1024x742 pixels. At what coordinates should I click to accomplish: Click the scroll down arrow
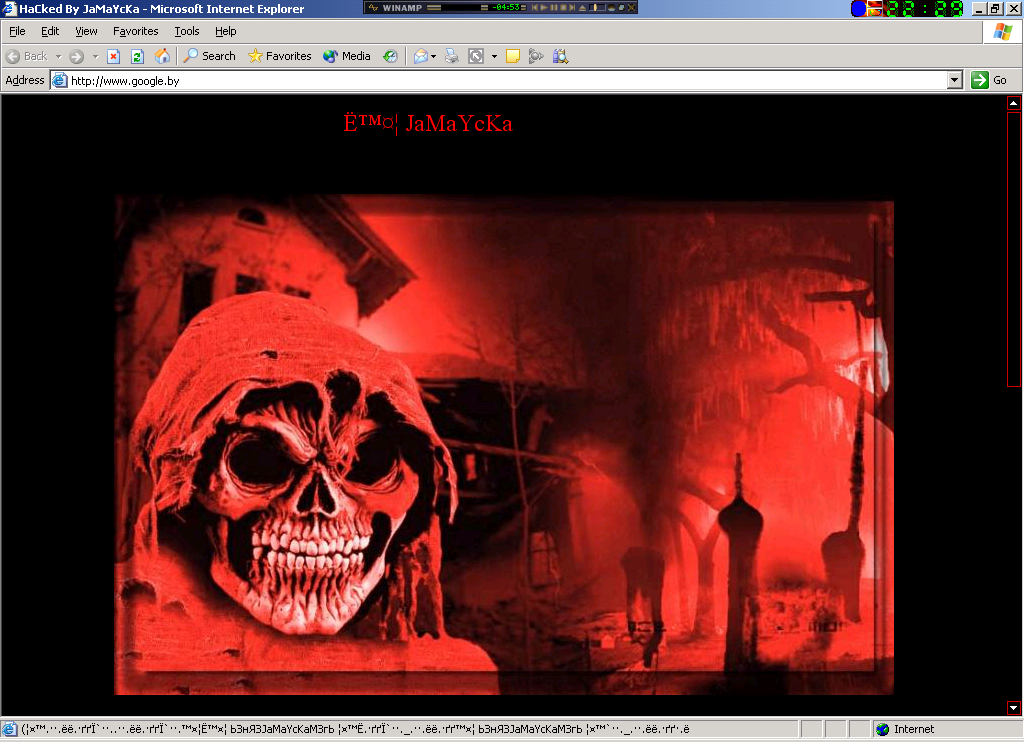click(1014, 708)
